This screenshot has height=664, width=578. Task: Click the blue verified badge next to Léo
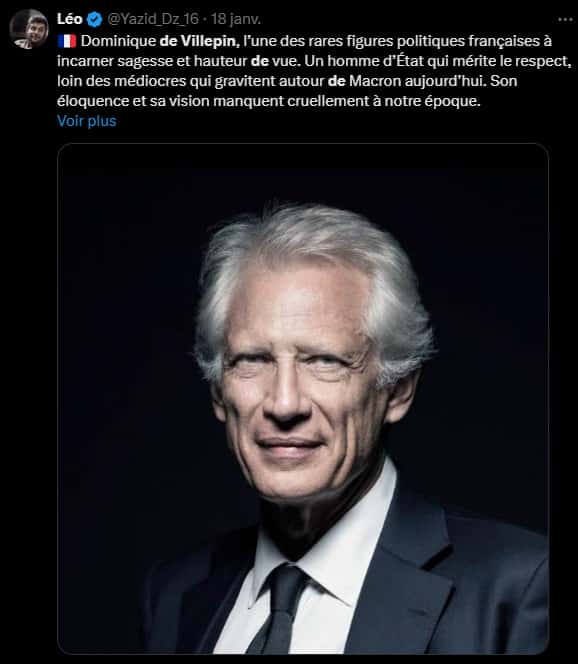coord(94,19)
